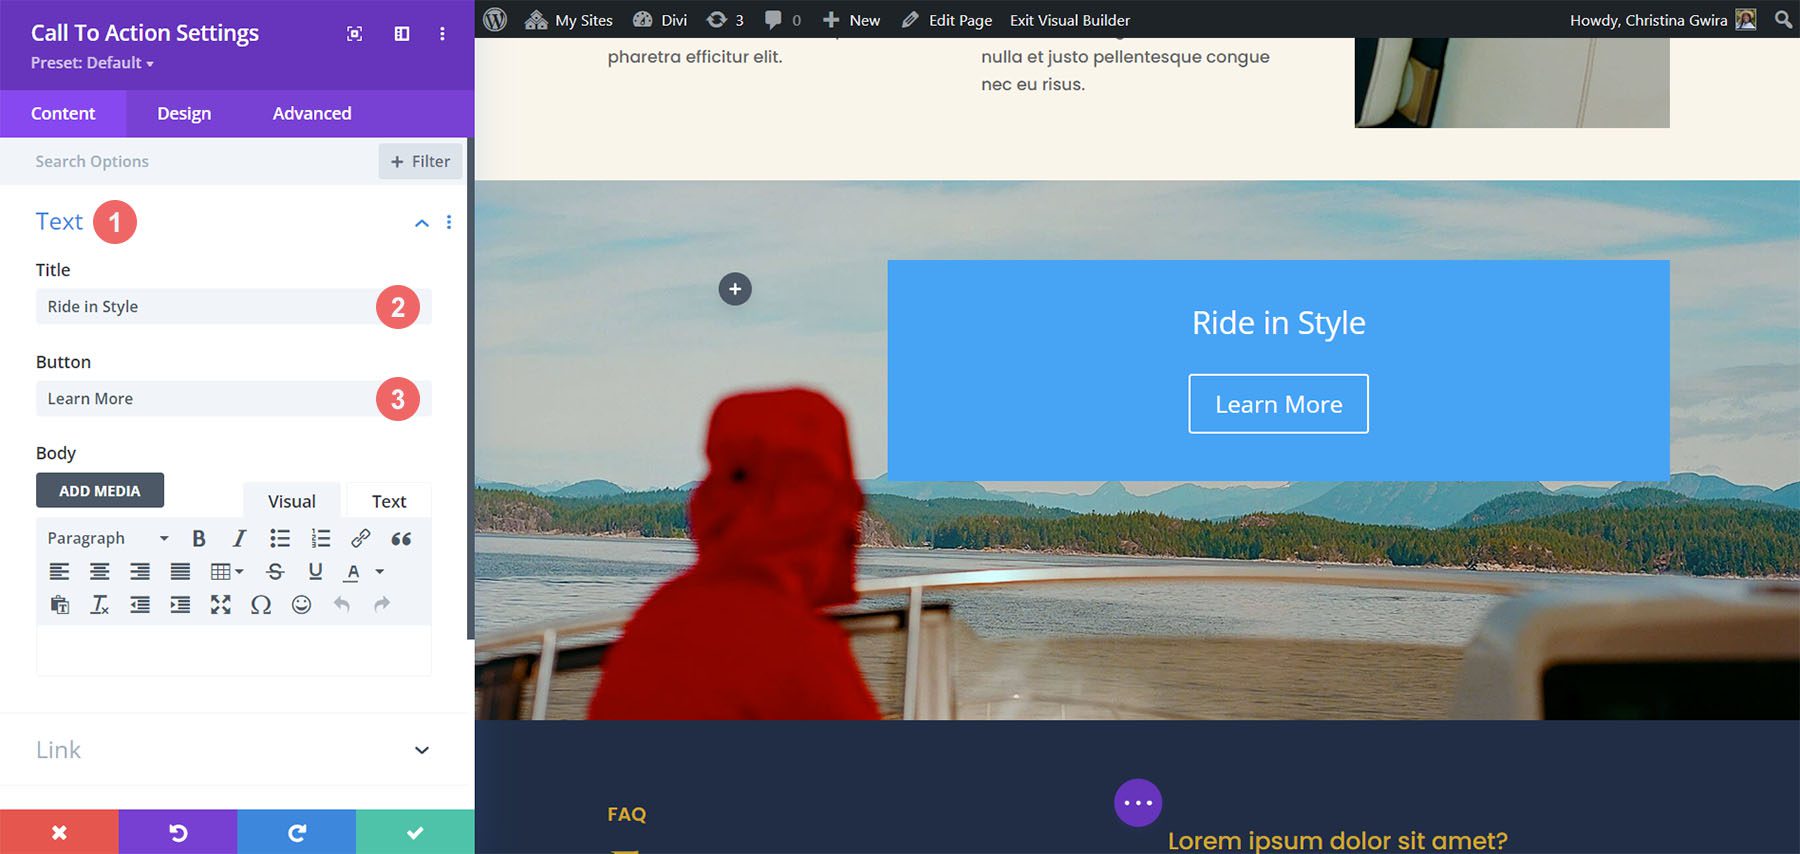
Task: Click the gray add module plus button
Action: (735, 289)
